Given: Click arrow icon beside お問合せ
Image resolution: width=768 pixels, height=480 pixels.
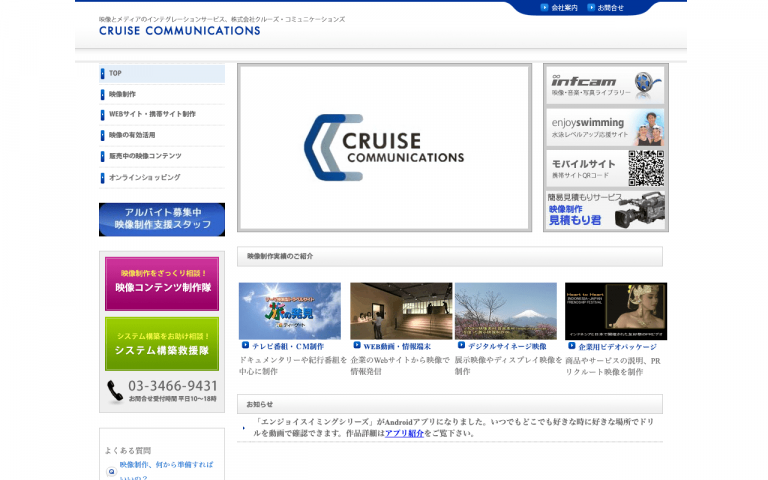Looking at the screenshot, I should coord(591,7).
